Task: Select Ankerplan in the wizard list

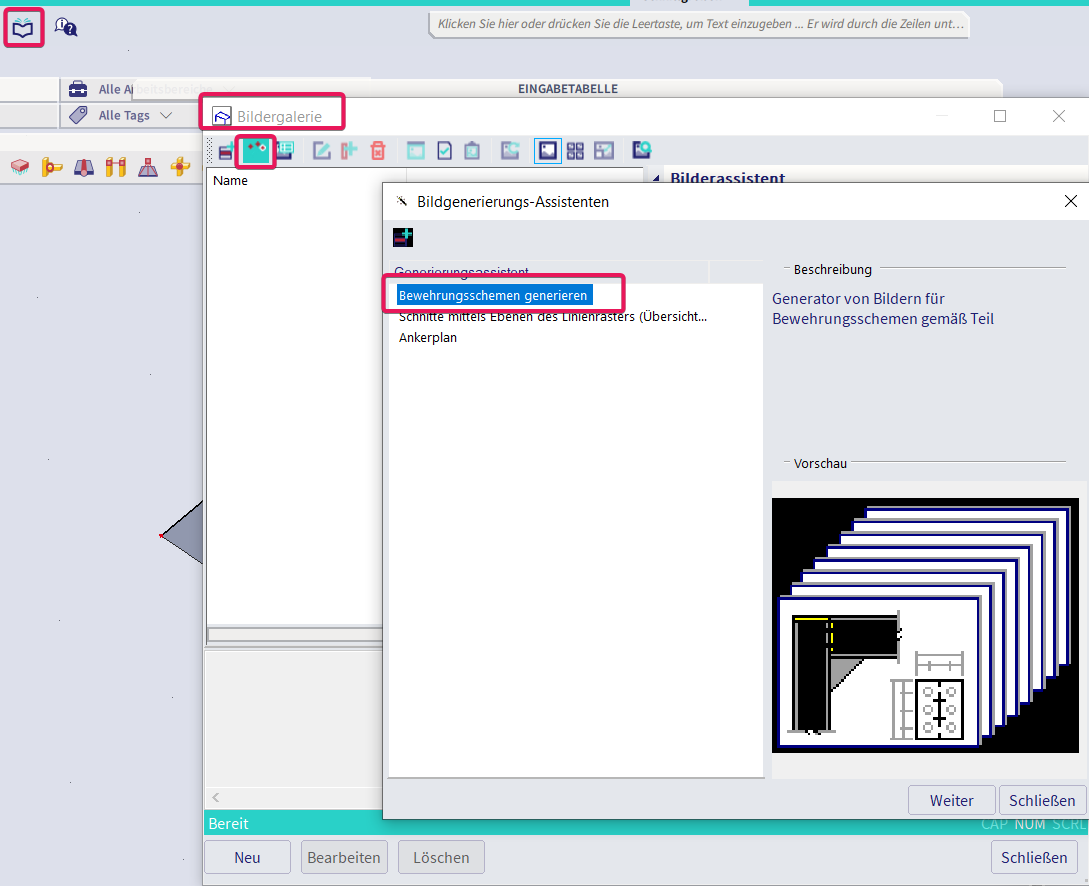Action: click(428, 337)
